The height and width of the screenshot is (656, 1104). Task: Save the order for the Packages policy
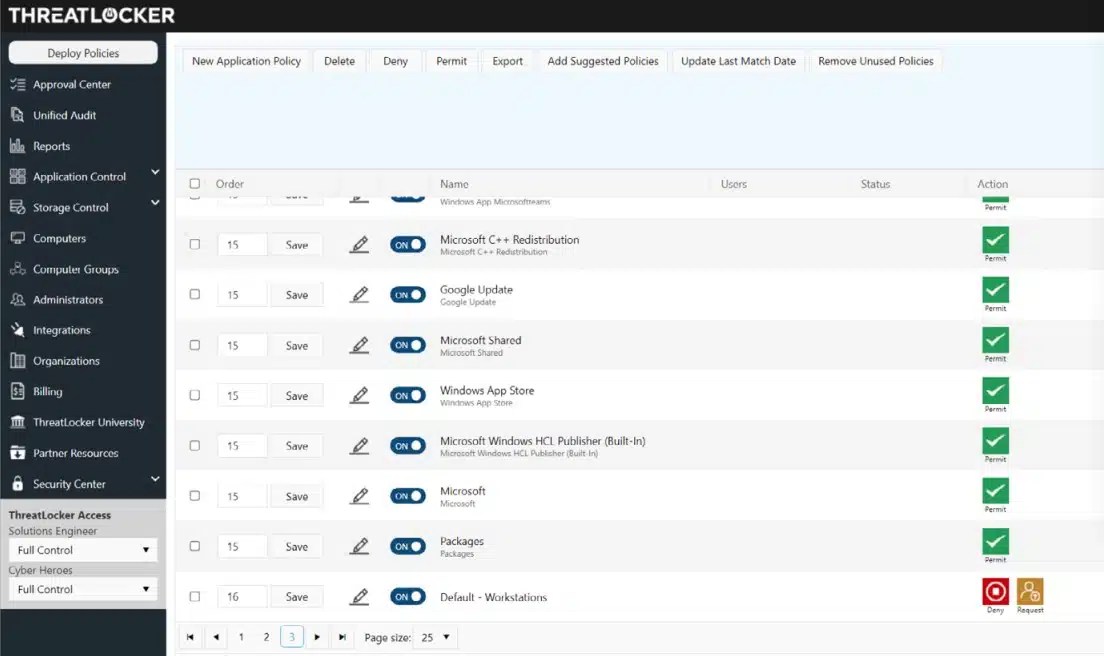pyautogui.click(x=296, y=546)
